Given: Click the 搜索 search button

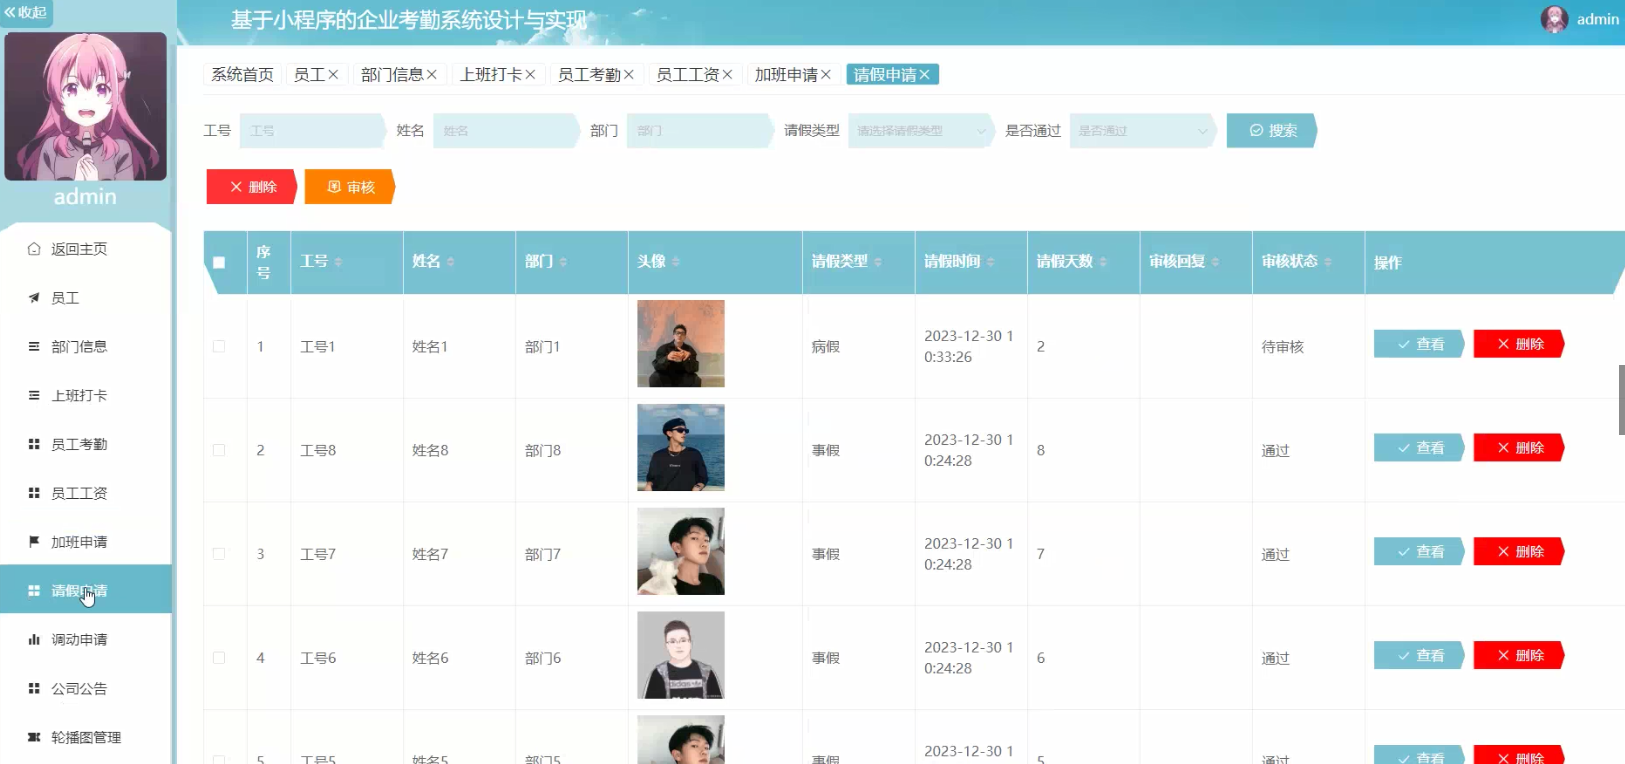Looking at the screenshot, I should pos(1272,131).
